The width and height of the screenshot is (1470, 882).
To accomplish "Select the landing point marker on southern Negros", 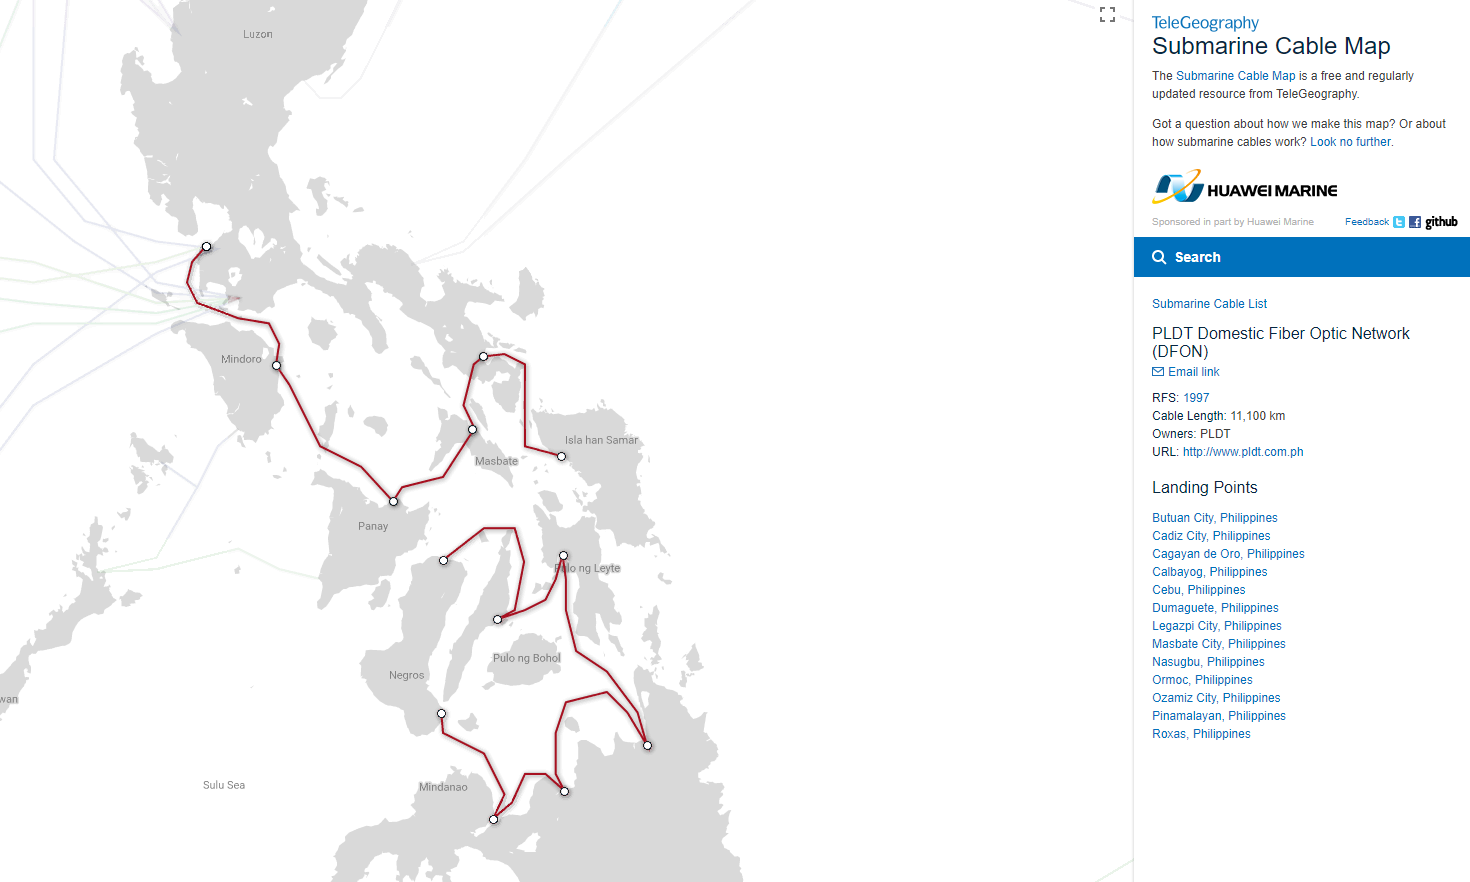I will [441, 713].
